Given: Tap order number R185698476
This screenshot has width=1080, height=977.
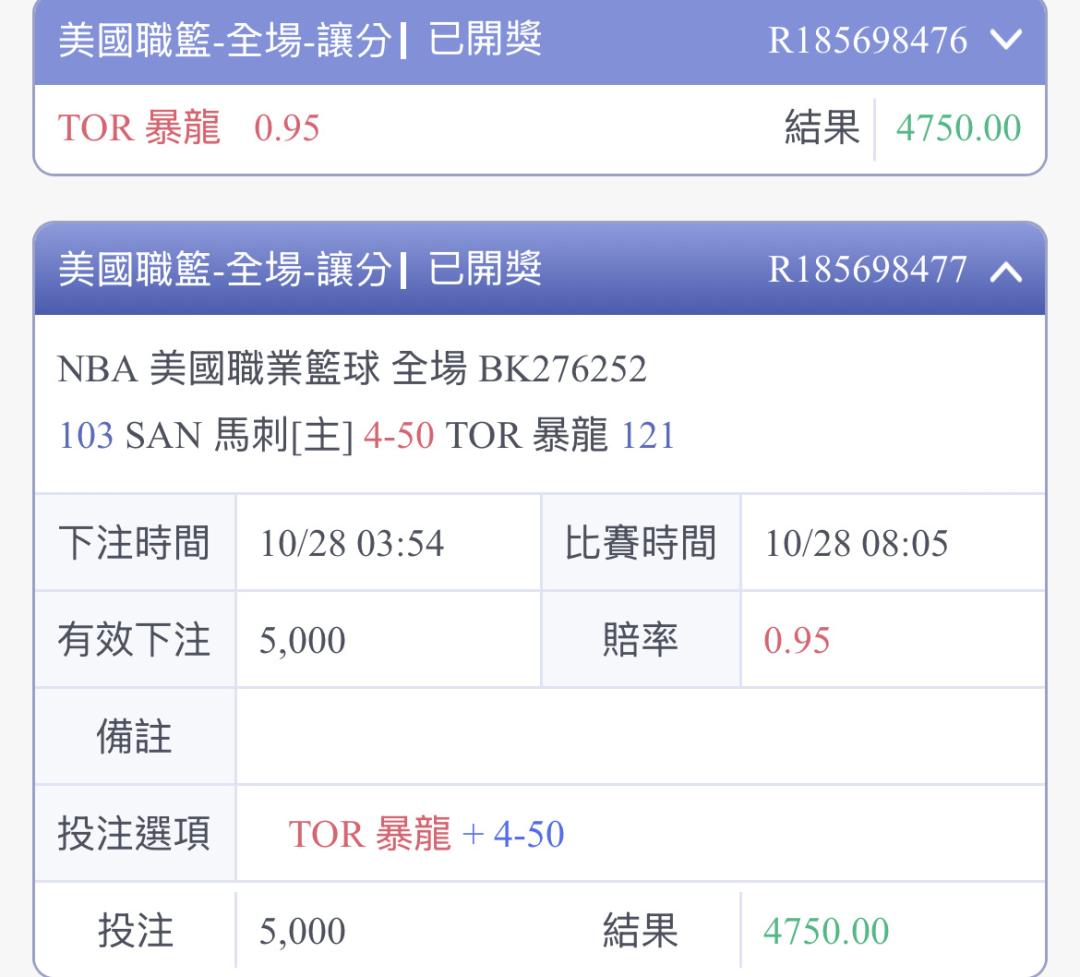Looking at the screenshot, I should click(867, 41).
